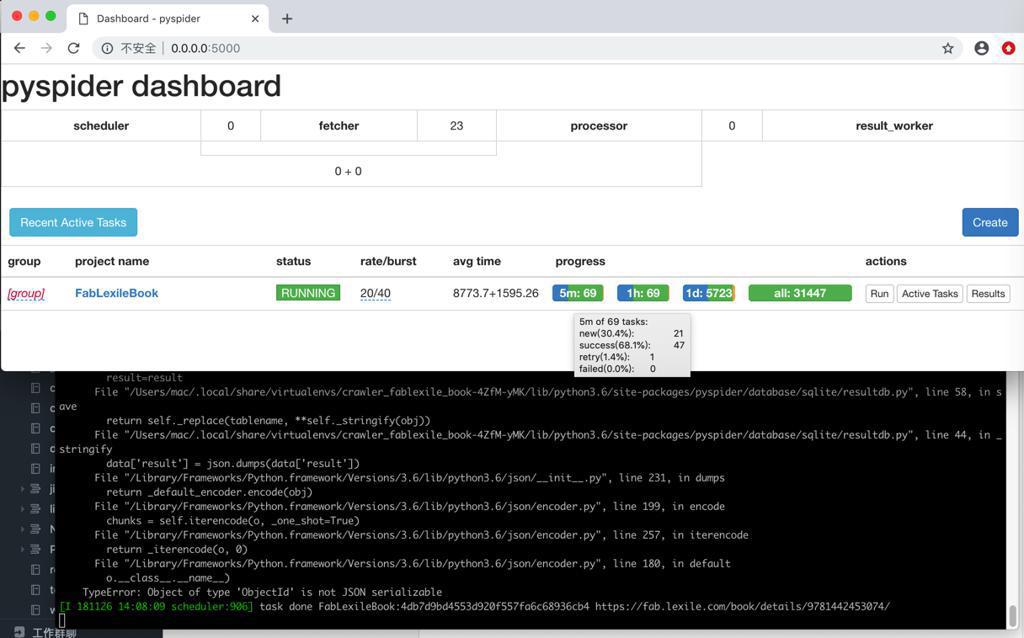This screenshot has width=1024, height=638.
Task: Click the success(68.1%) line in tooltip
Action: coord(632,345)
